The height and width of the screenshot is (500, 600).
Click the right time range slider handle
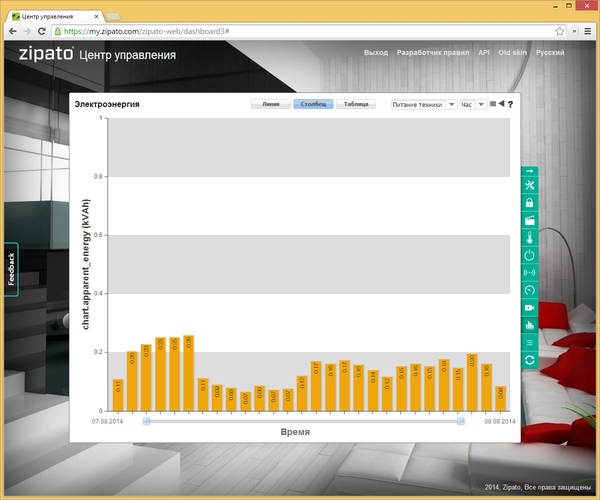coord(461,421)
